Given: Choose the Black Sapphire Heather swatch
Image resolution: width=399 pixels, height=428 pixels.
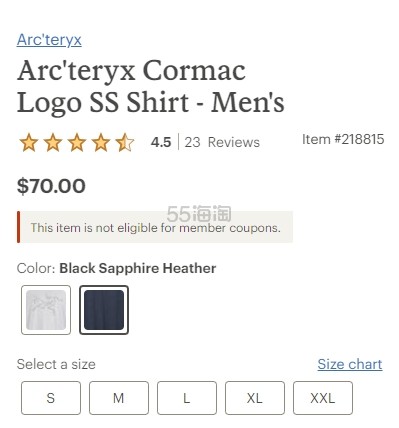Looking at the screenshot, I should [x=104, y=310].
